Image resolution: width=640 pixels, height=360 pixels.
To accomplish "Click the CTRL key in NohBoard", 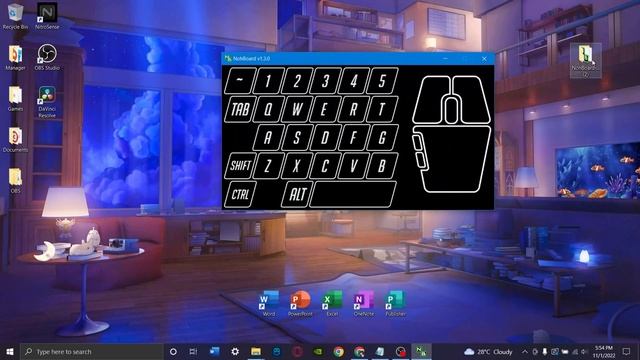I will (x=240, y=194).
